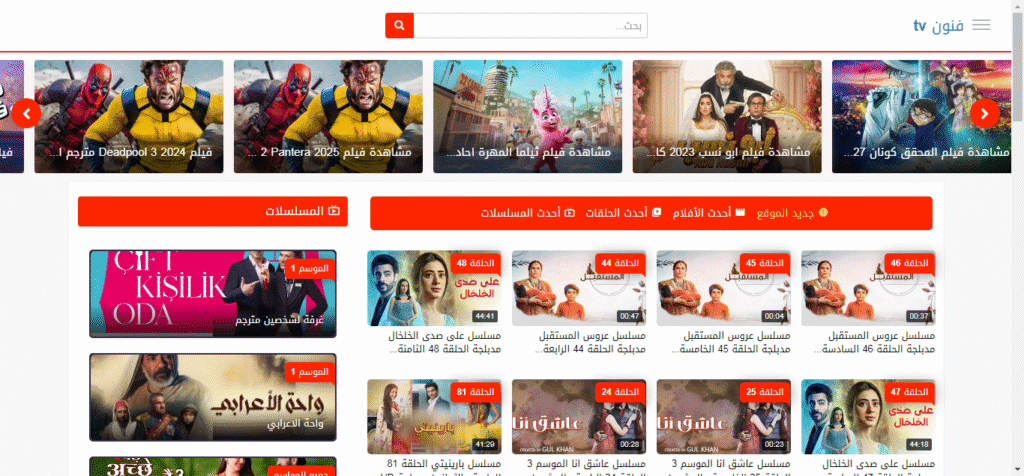Click the الحلقة 46 red badge
Viewport: 1024px width, 476px height.
click(x=910, y=263)
